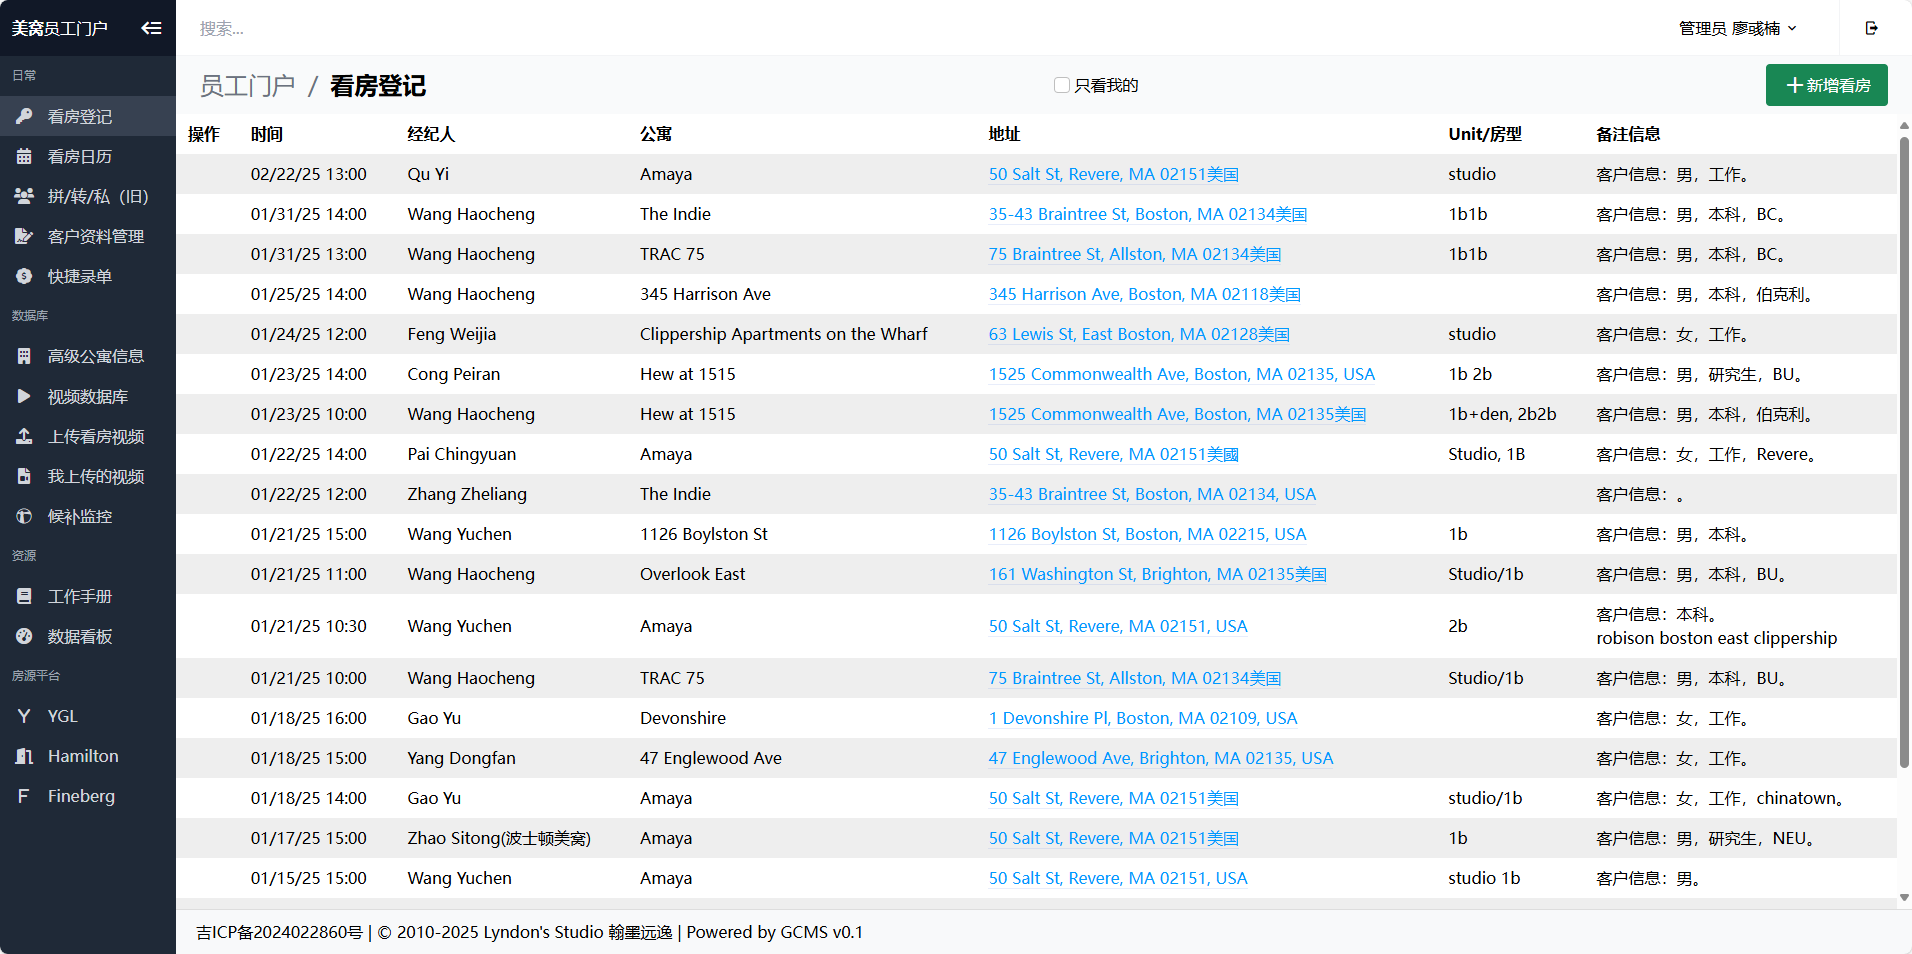Click the table's vertical scrollbar down arrow
This screenshot has width=1912, height=954.
[x=1904, y=898]
